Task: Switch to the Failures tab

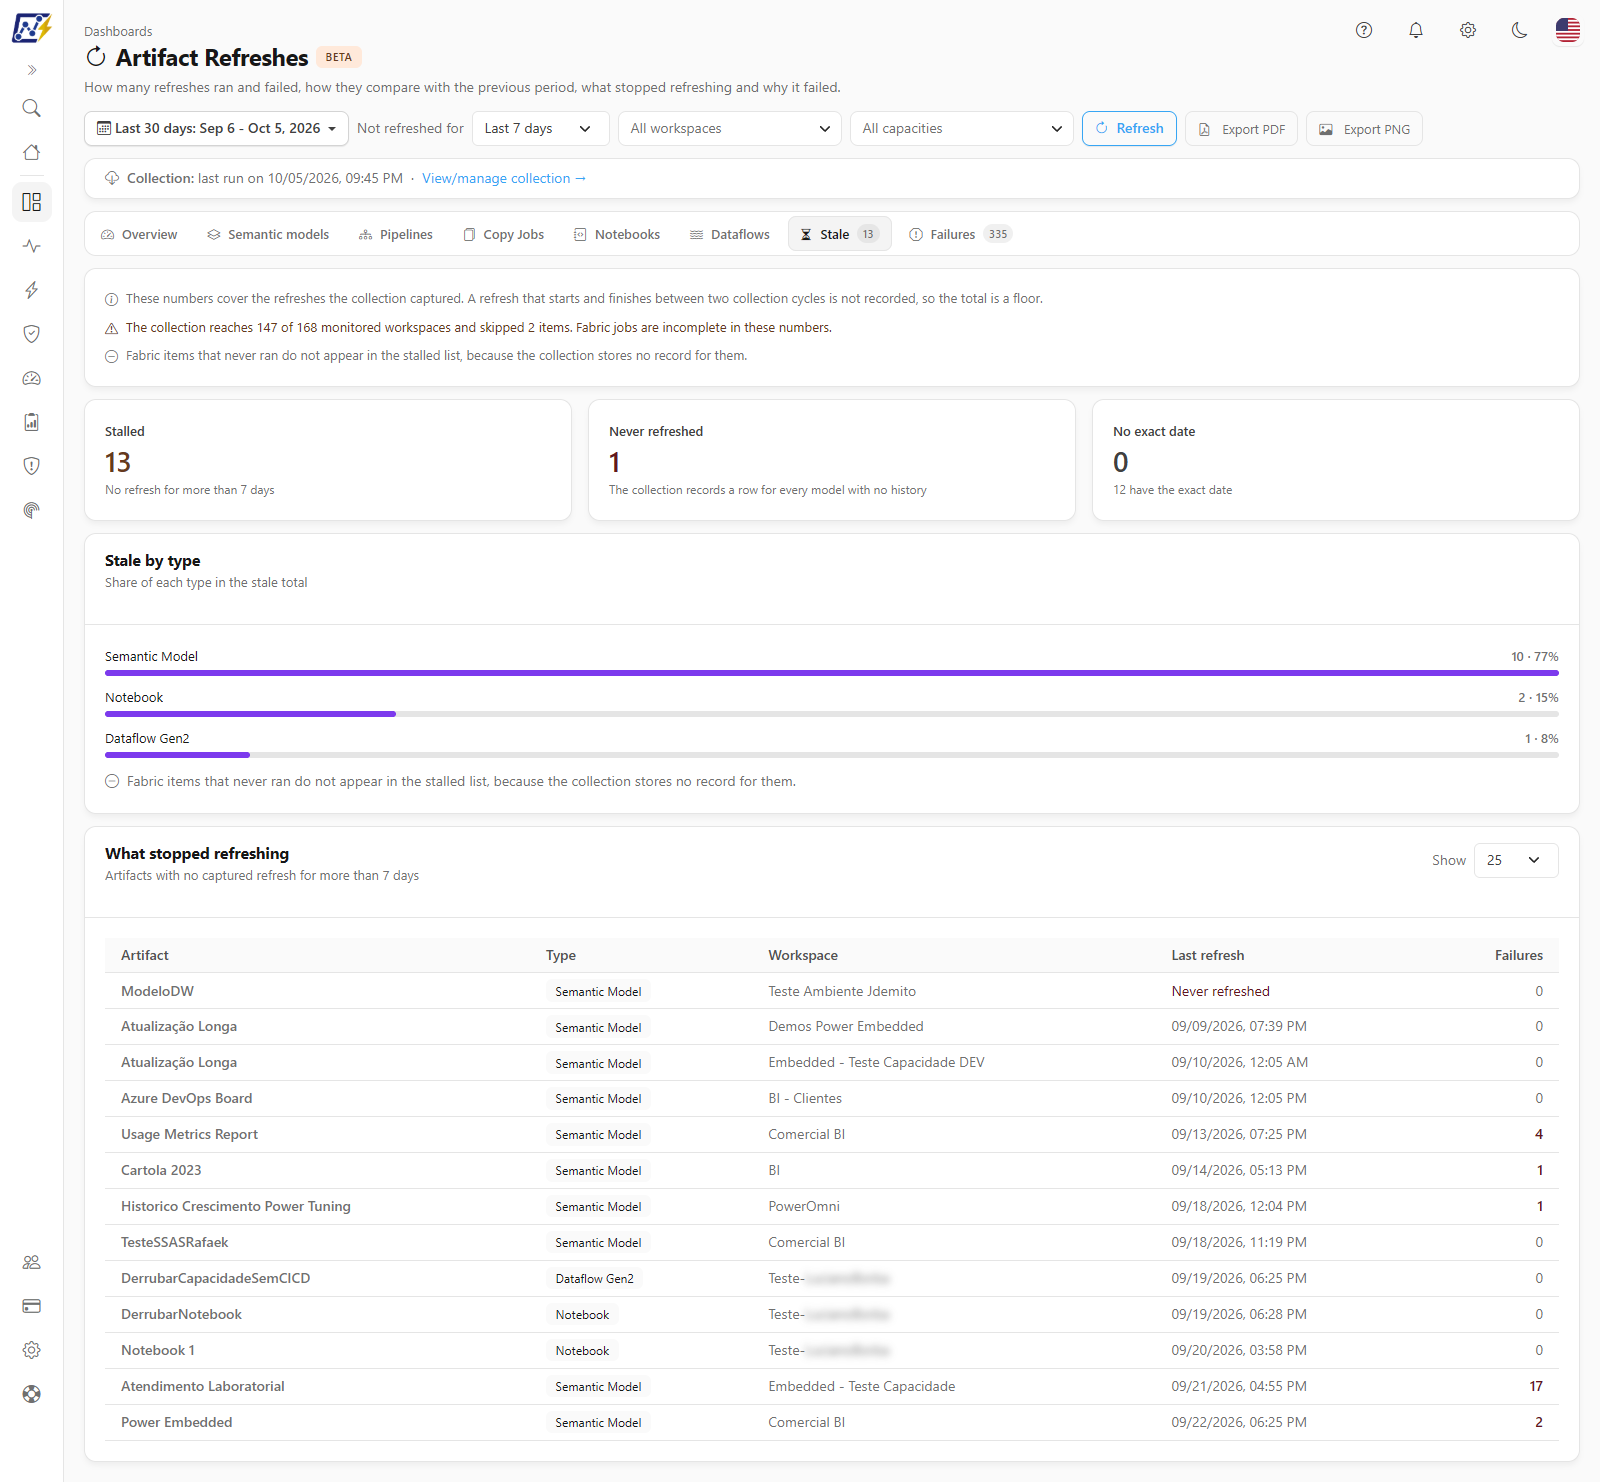Action: pos(960,234)
